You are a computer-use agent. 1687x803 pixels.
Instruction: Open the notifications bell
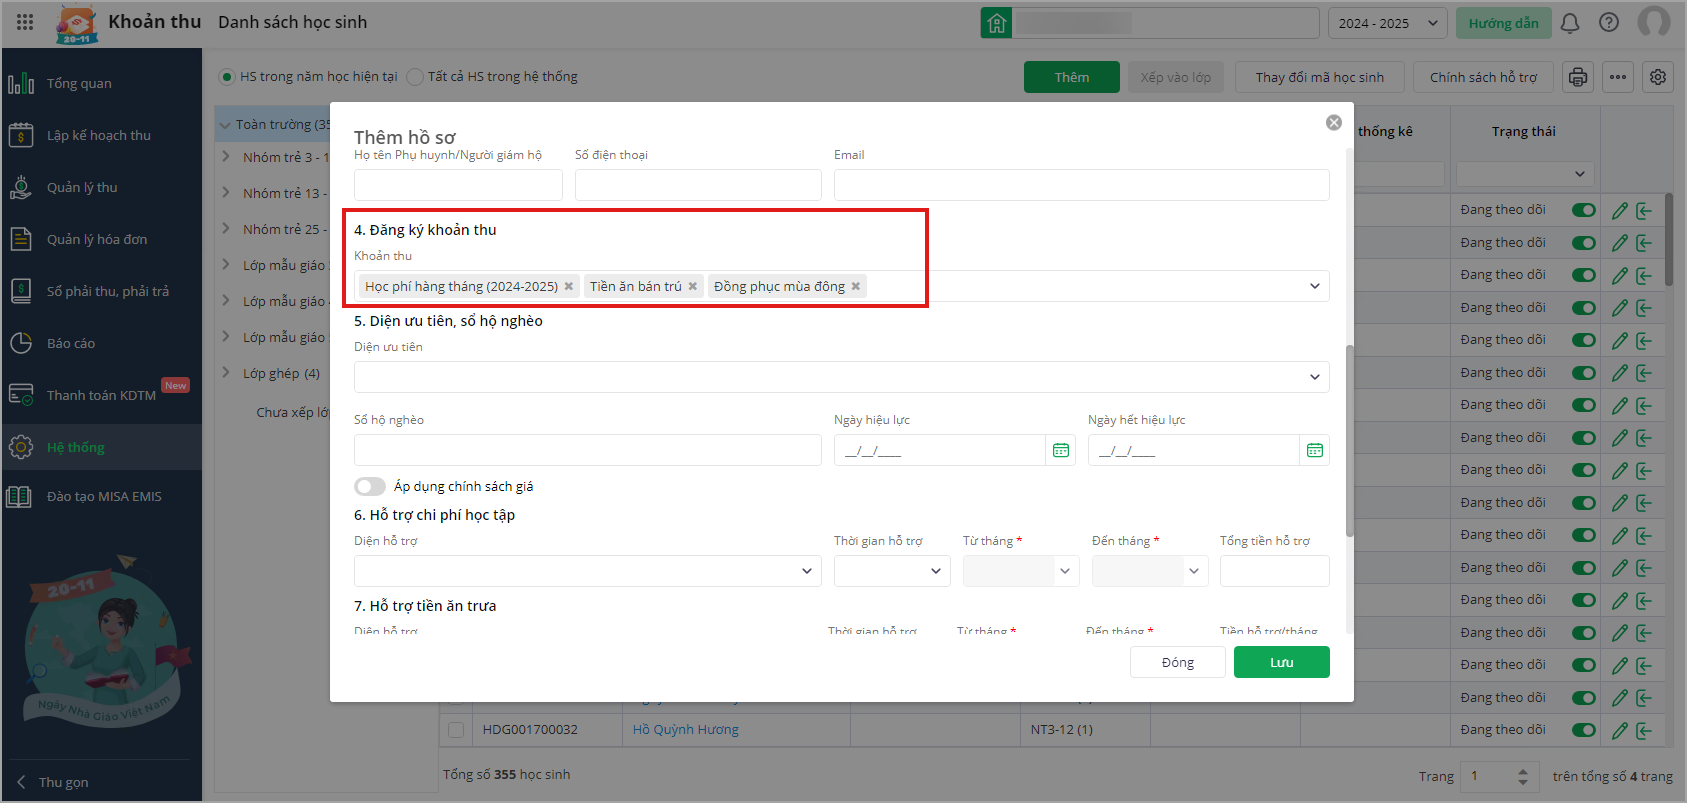pos(1570,23)
